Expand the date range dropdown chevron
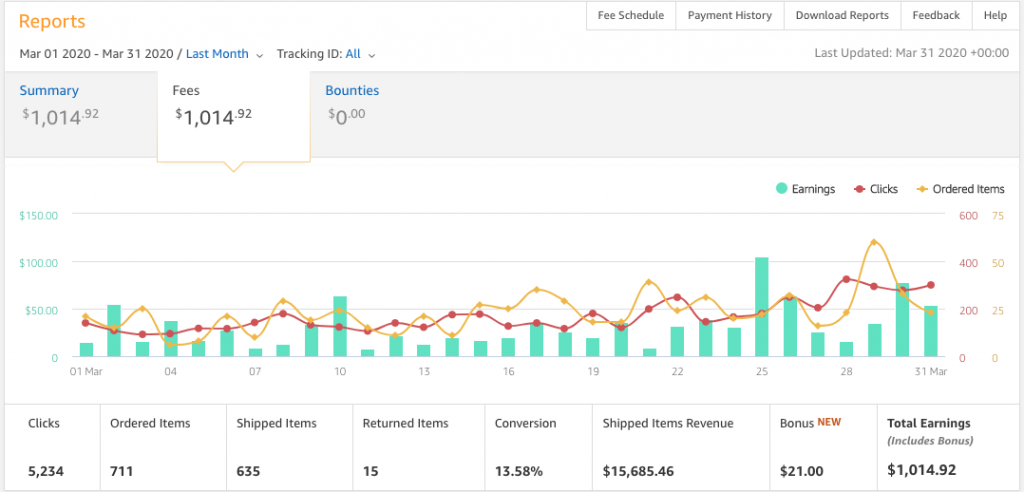Viewport: 1024px width, 492px height. click(x=260, y=55)
